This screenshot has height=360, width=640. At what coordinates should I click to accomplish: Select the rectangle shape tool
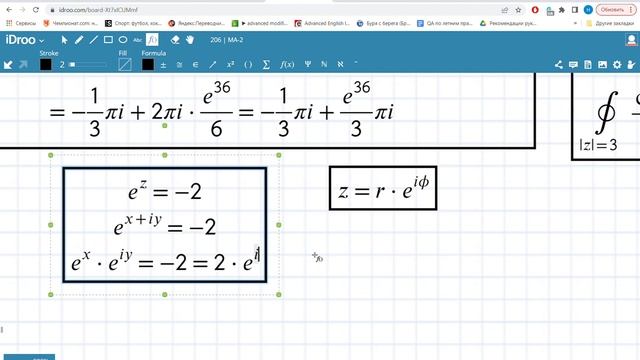108,40
